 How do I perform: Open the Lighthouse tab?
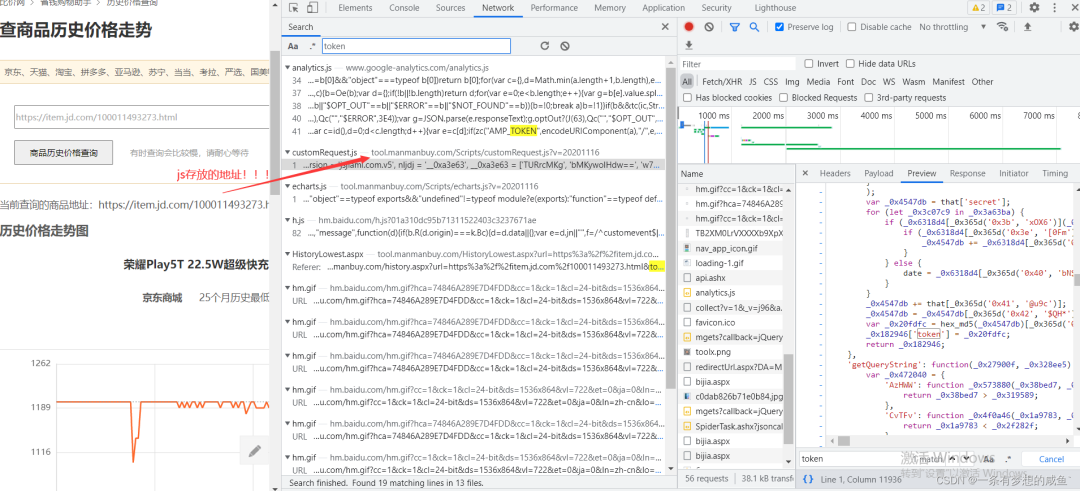click(x=775, y=8)
